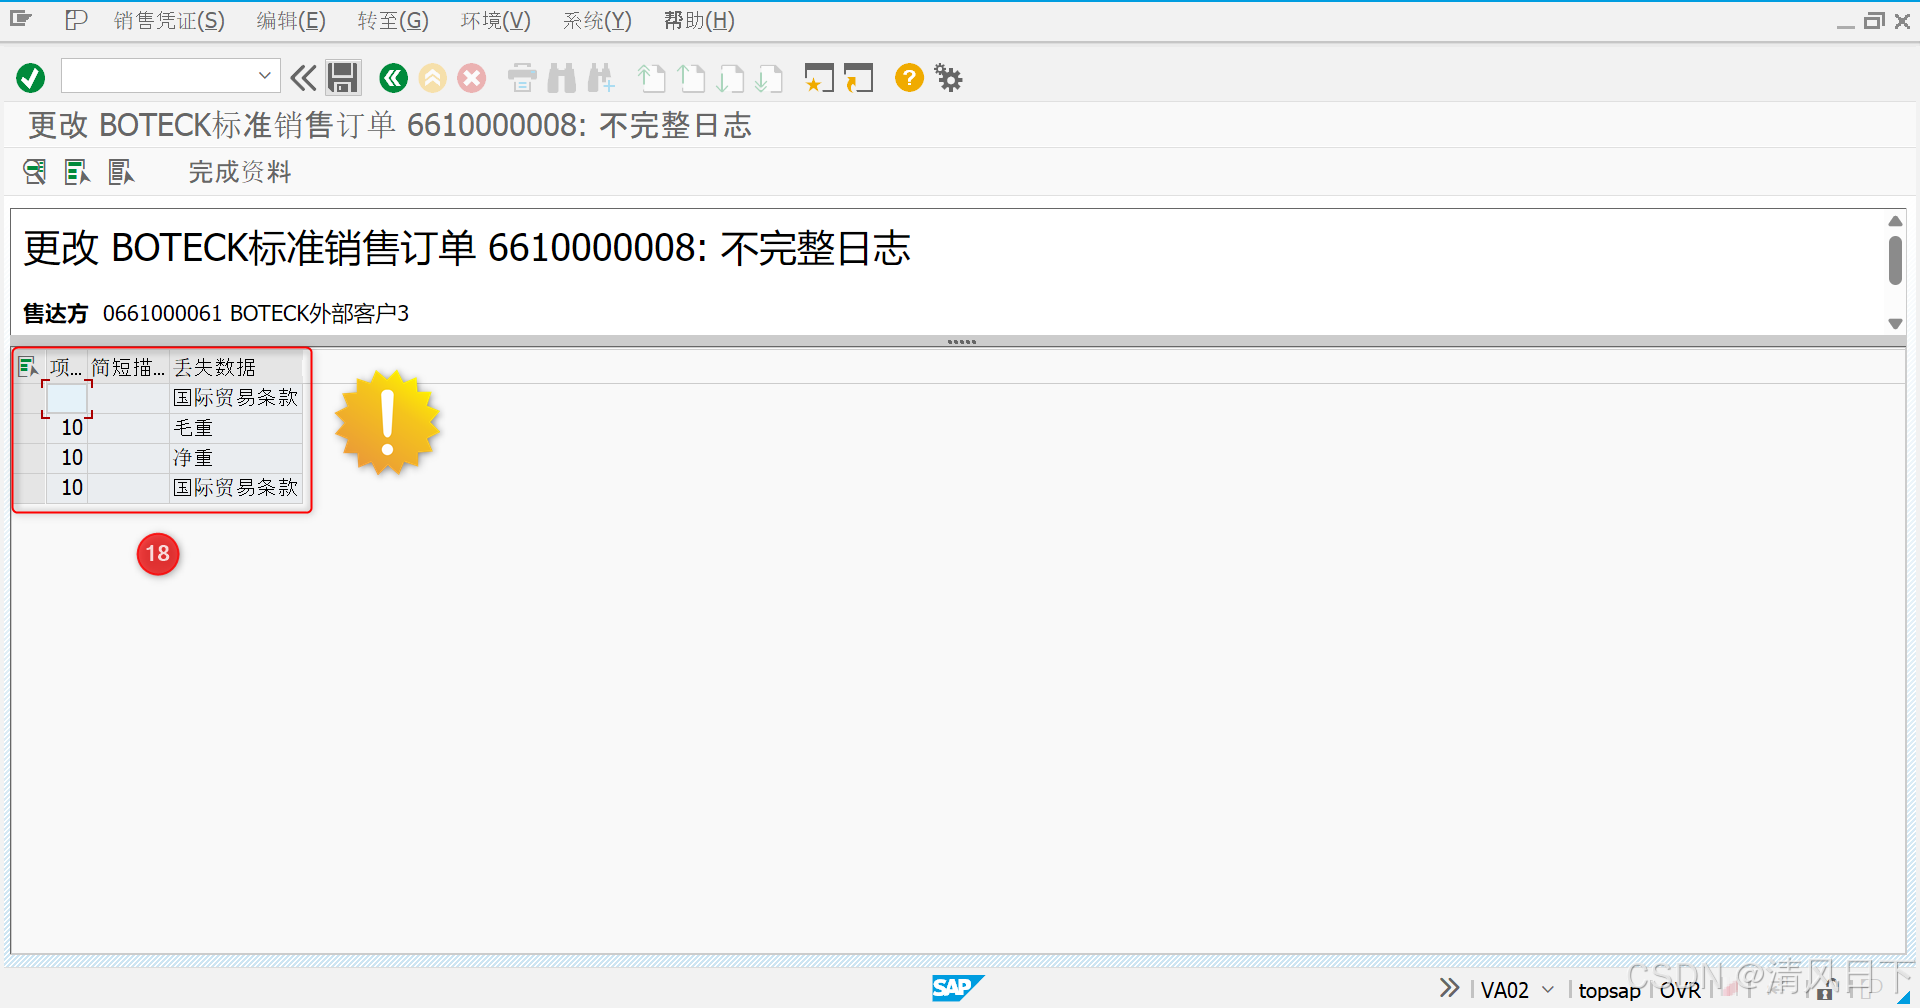Click the Deselect All gray list icon
The height and width of the screenshot is (1008, 1920).
[x=121, y=172]
